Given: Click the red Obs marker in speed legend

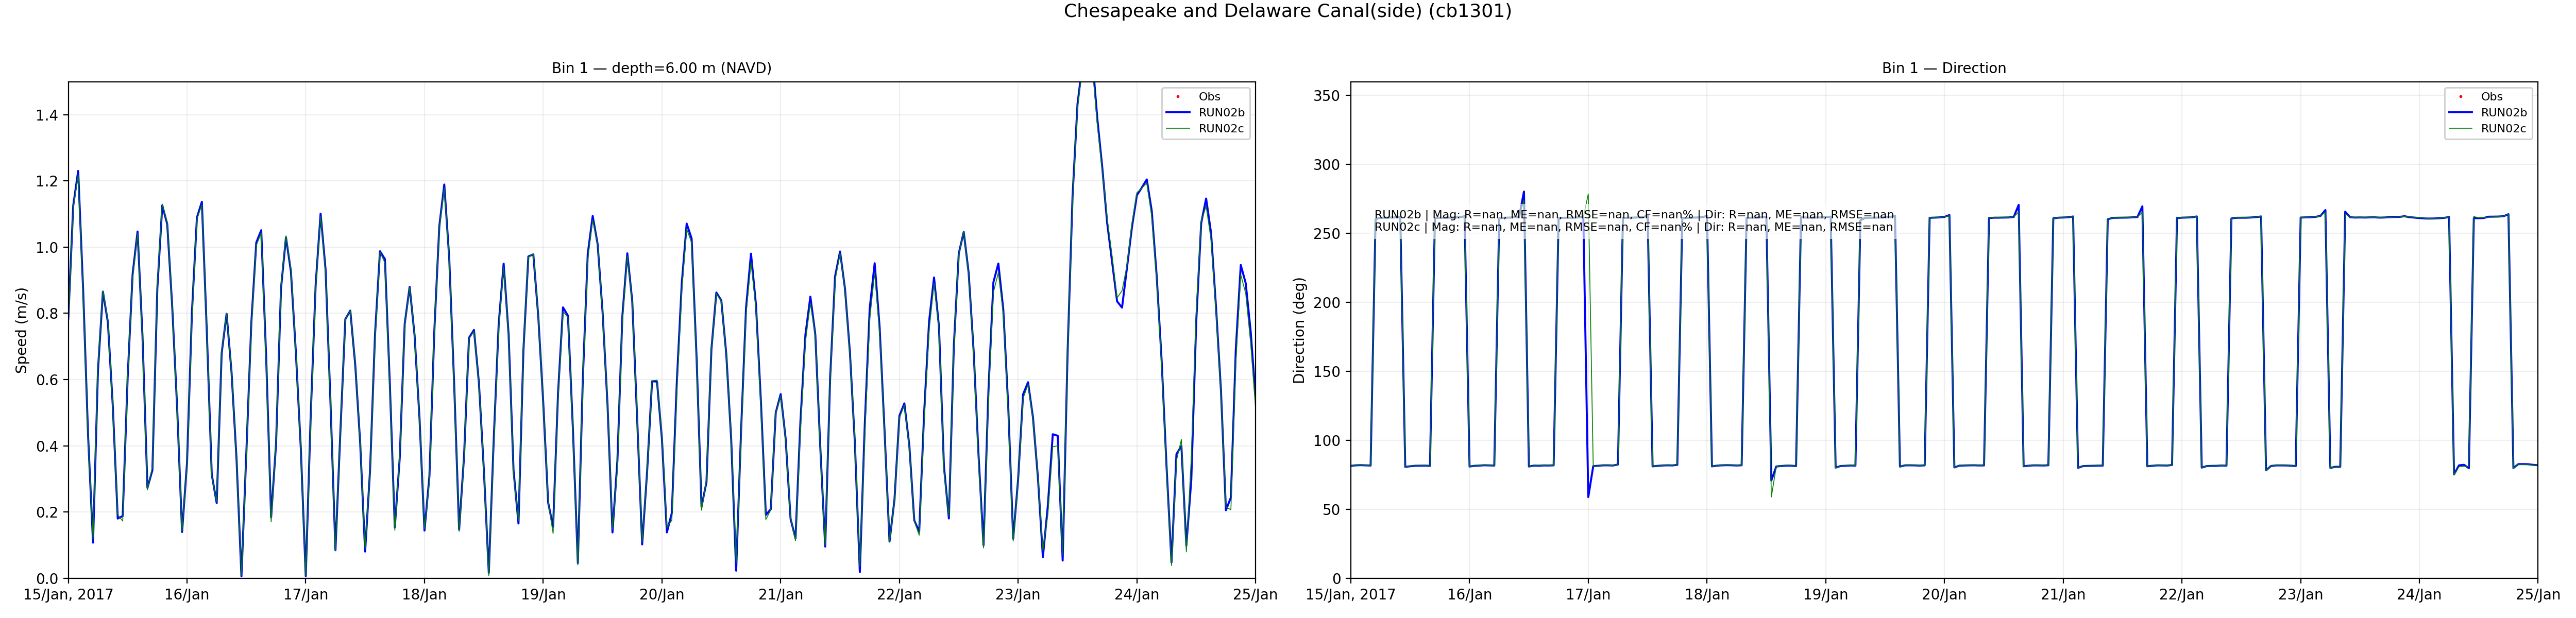Looking at the screenshot, I should [1178, 97].
